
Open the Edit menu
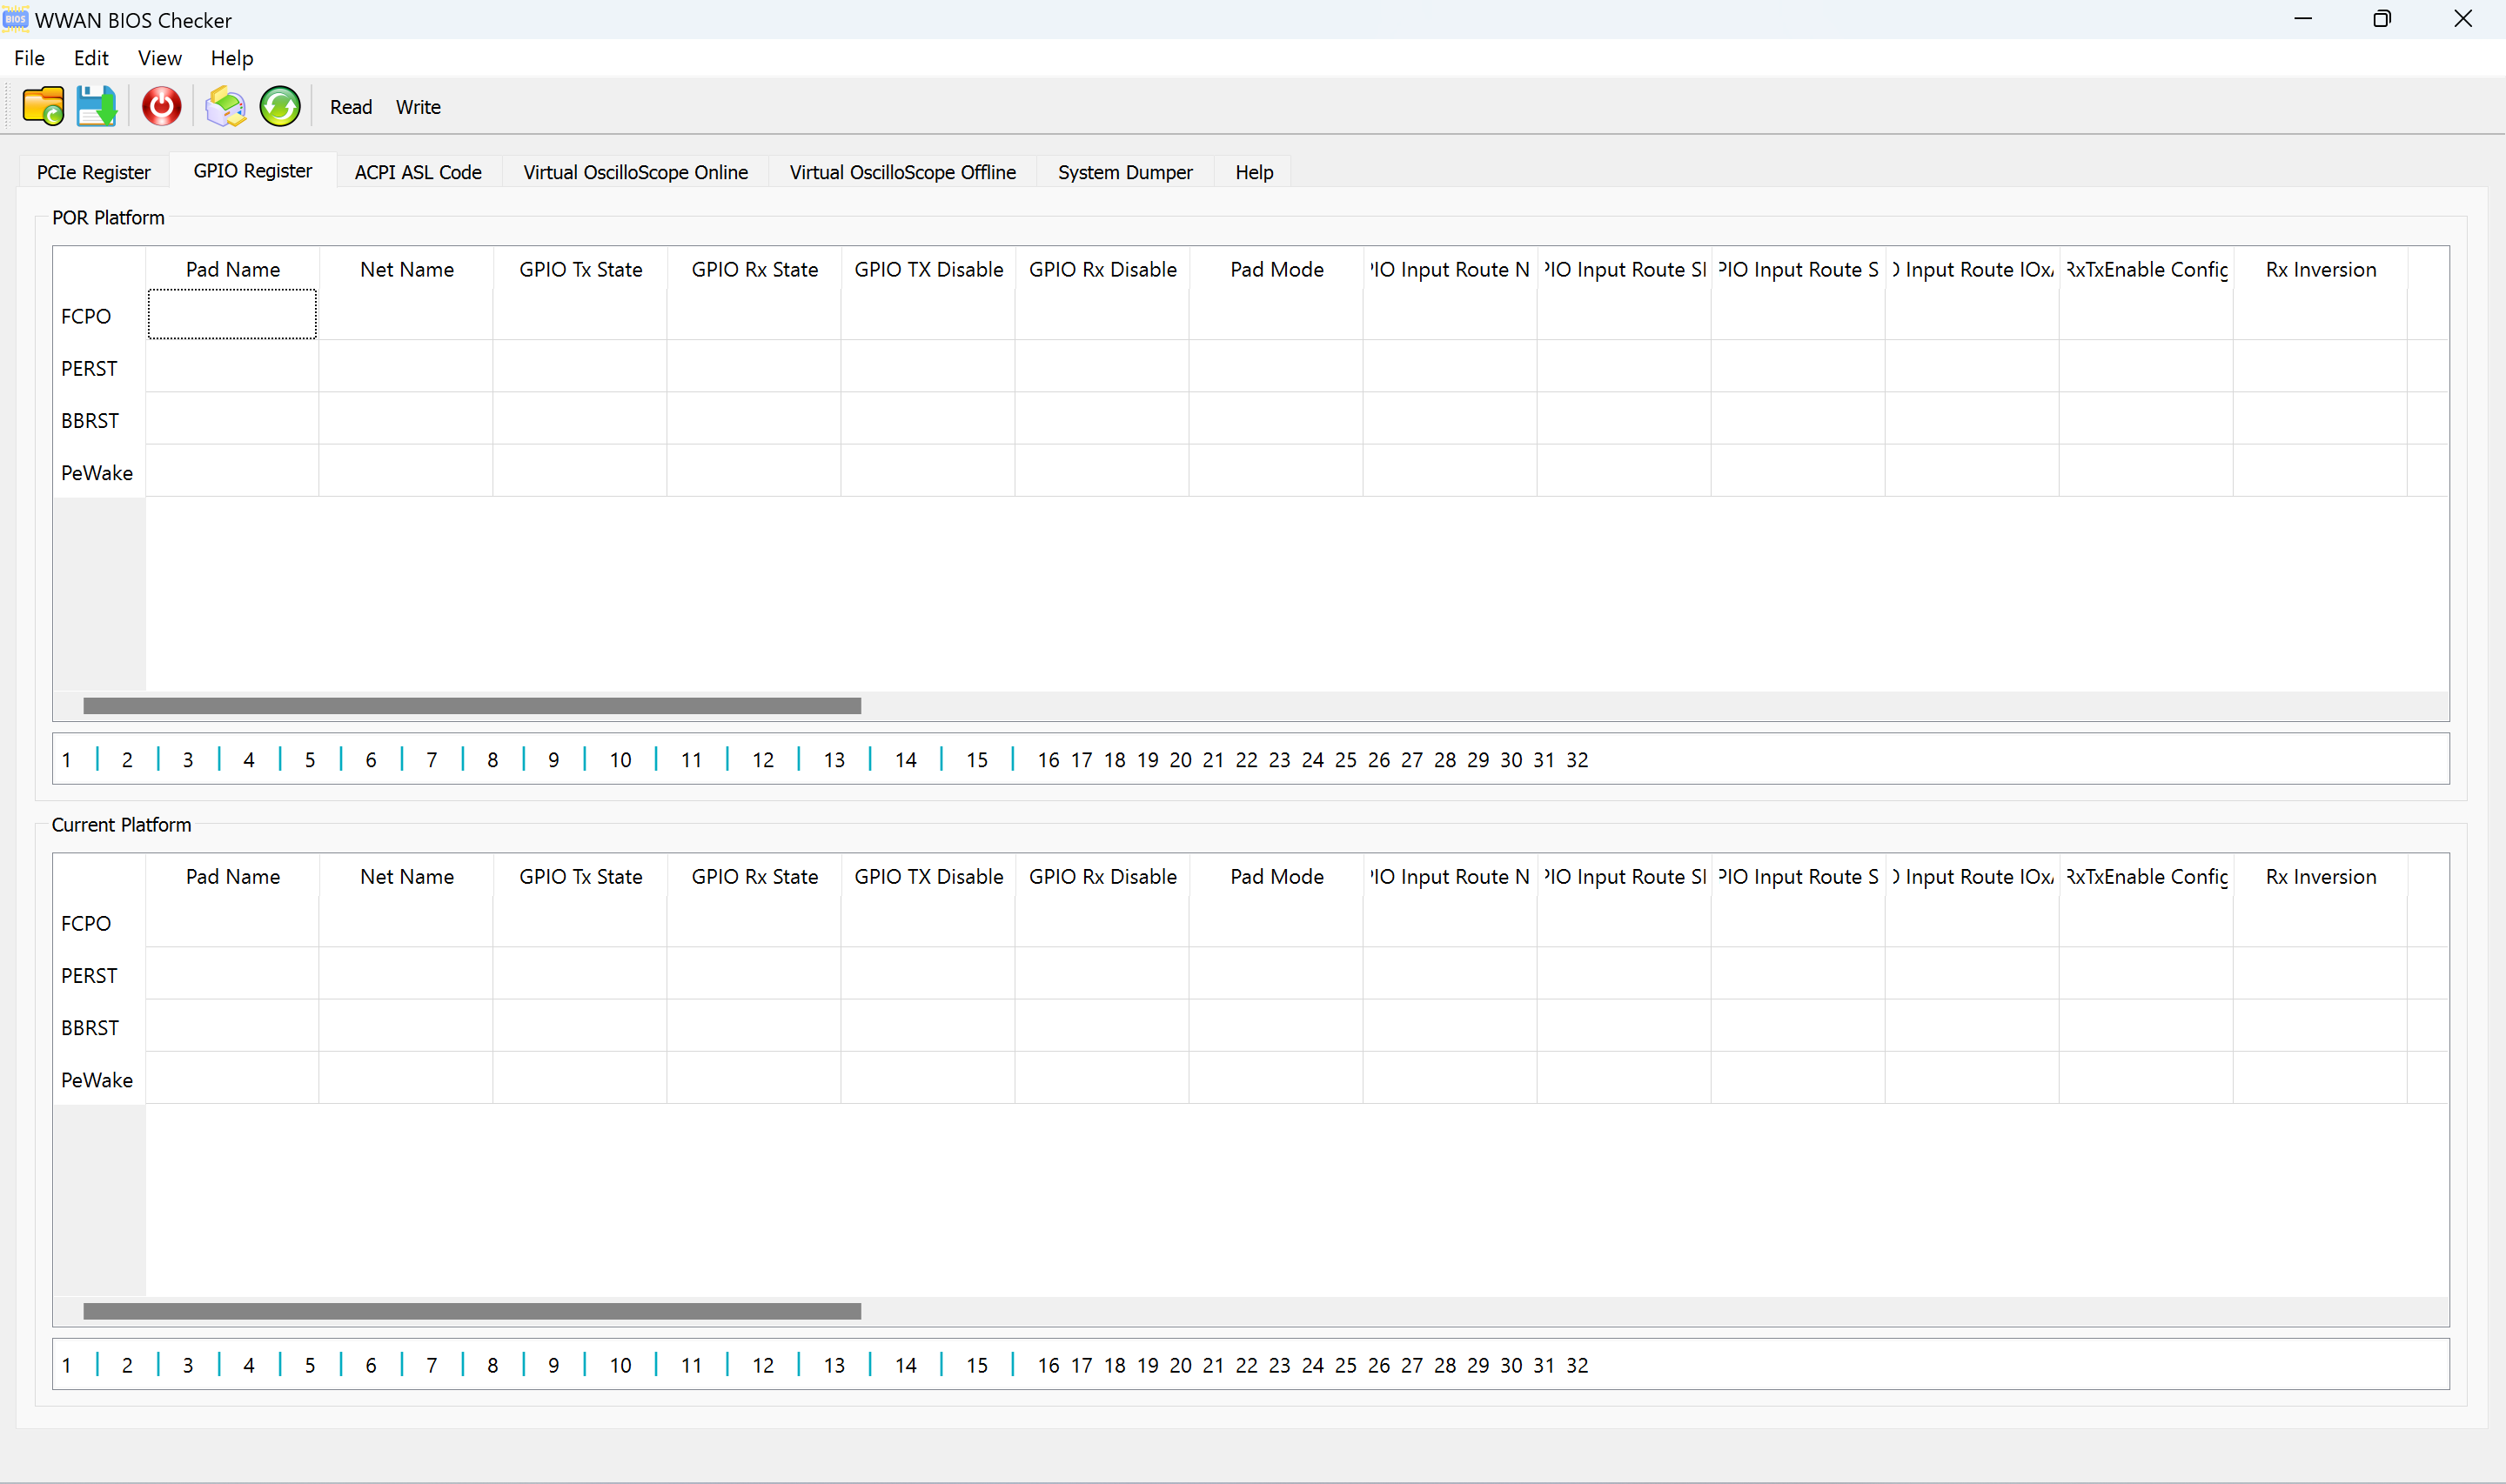tap(91, 58)
